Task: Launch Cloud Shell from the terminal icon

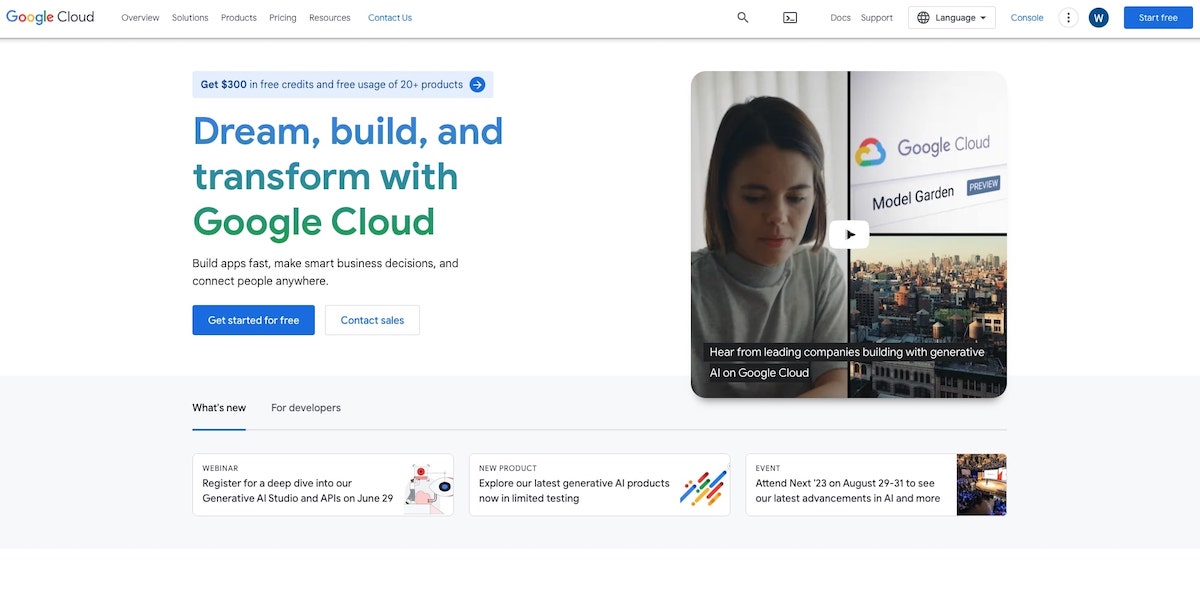Action: [x=790, y=17]
